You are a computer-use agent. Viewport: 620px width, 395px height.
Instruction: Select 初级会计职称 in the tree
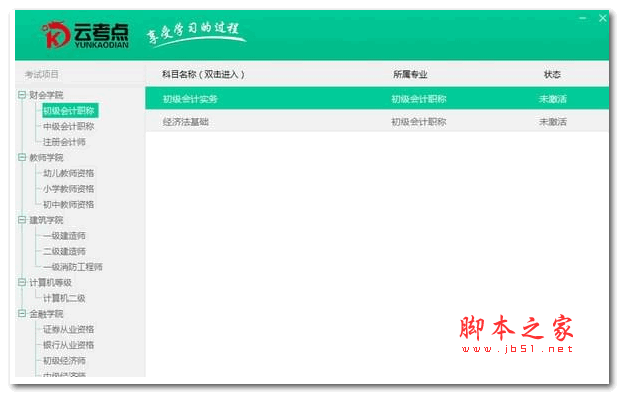pos(69,111)
